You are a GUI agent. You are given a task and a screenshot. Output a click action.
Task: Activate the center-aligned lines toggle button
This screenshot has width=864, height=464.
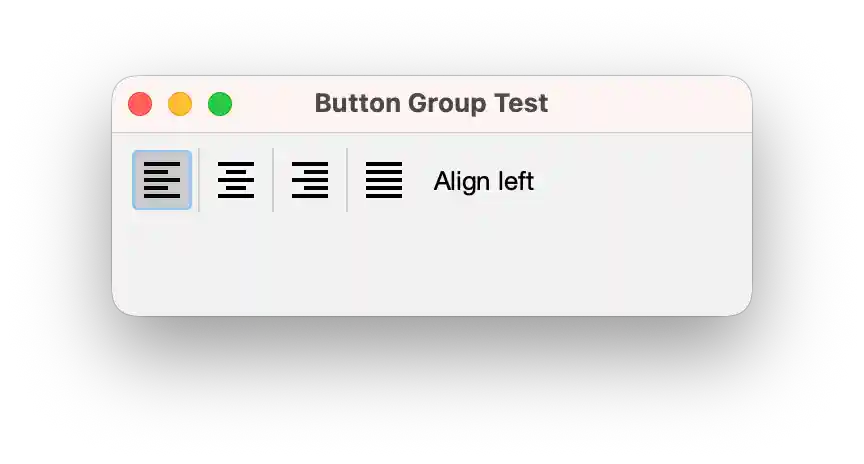pos(236,180)
